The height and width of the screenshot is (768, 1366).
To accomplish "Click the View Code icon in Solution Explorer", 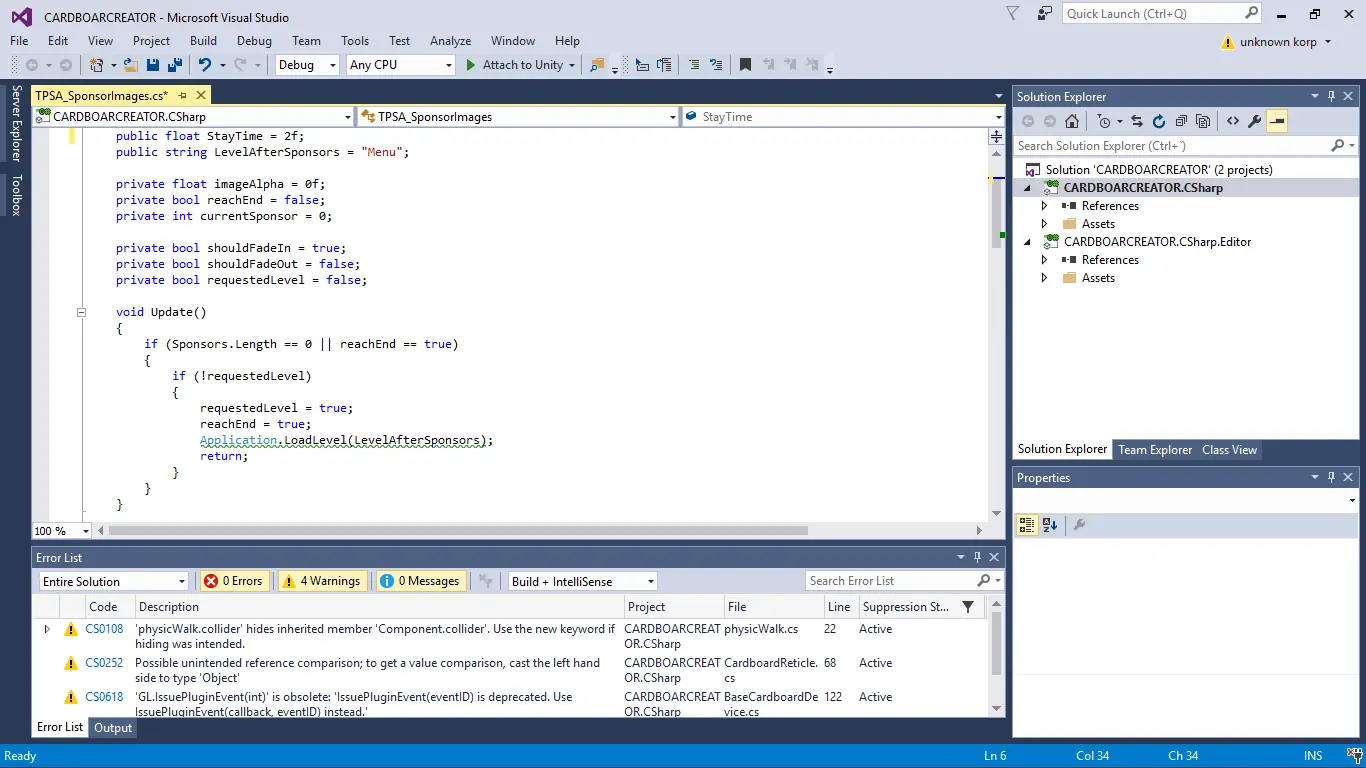I will [1232, 121].
